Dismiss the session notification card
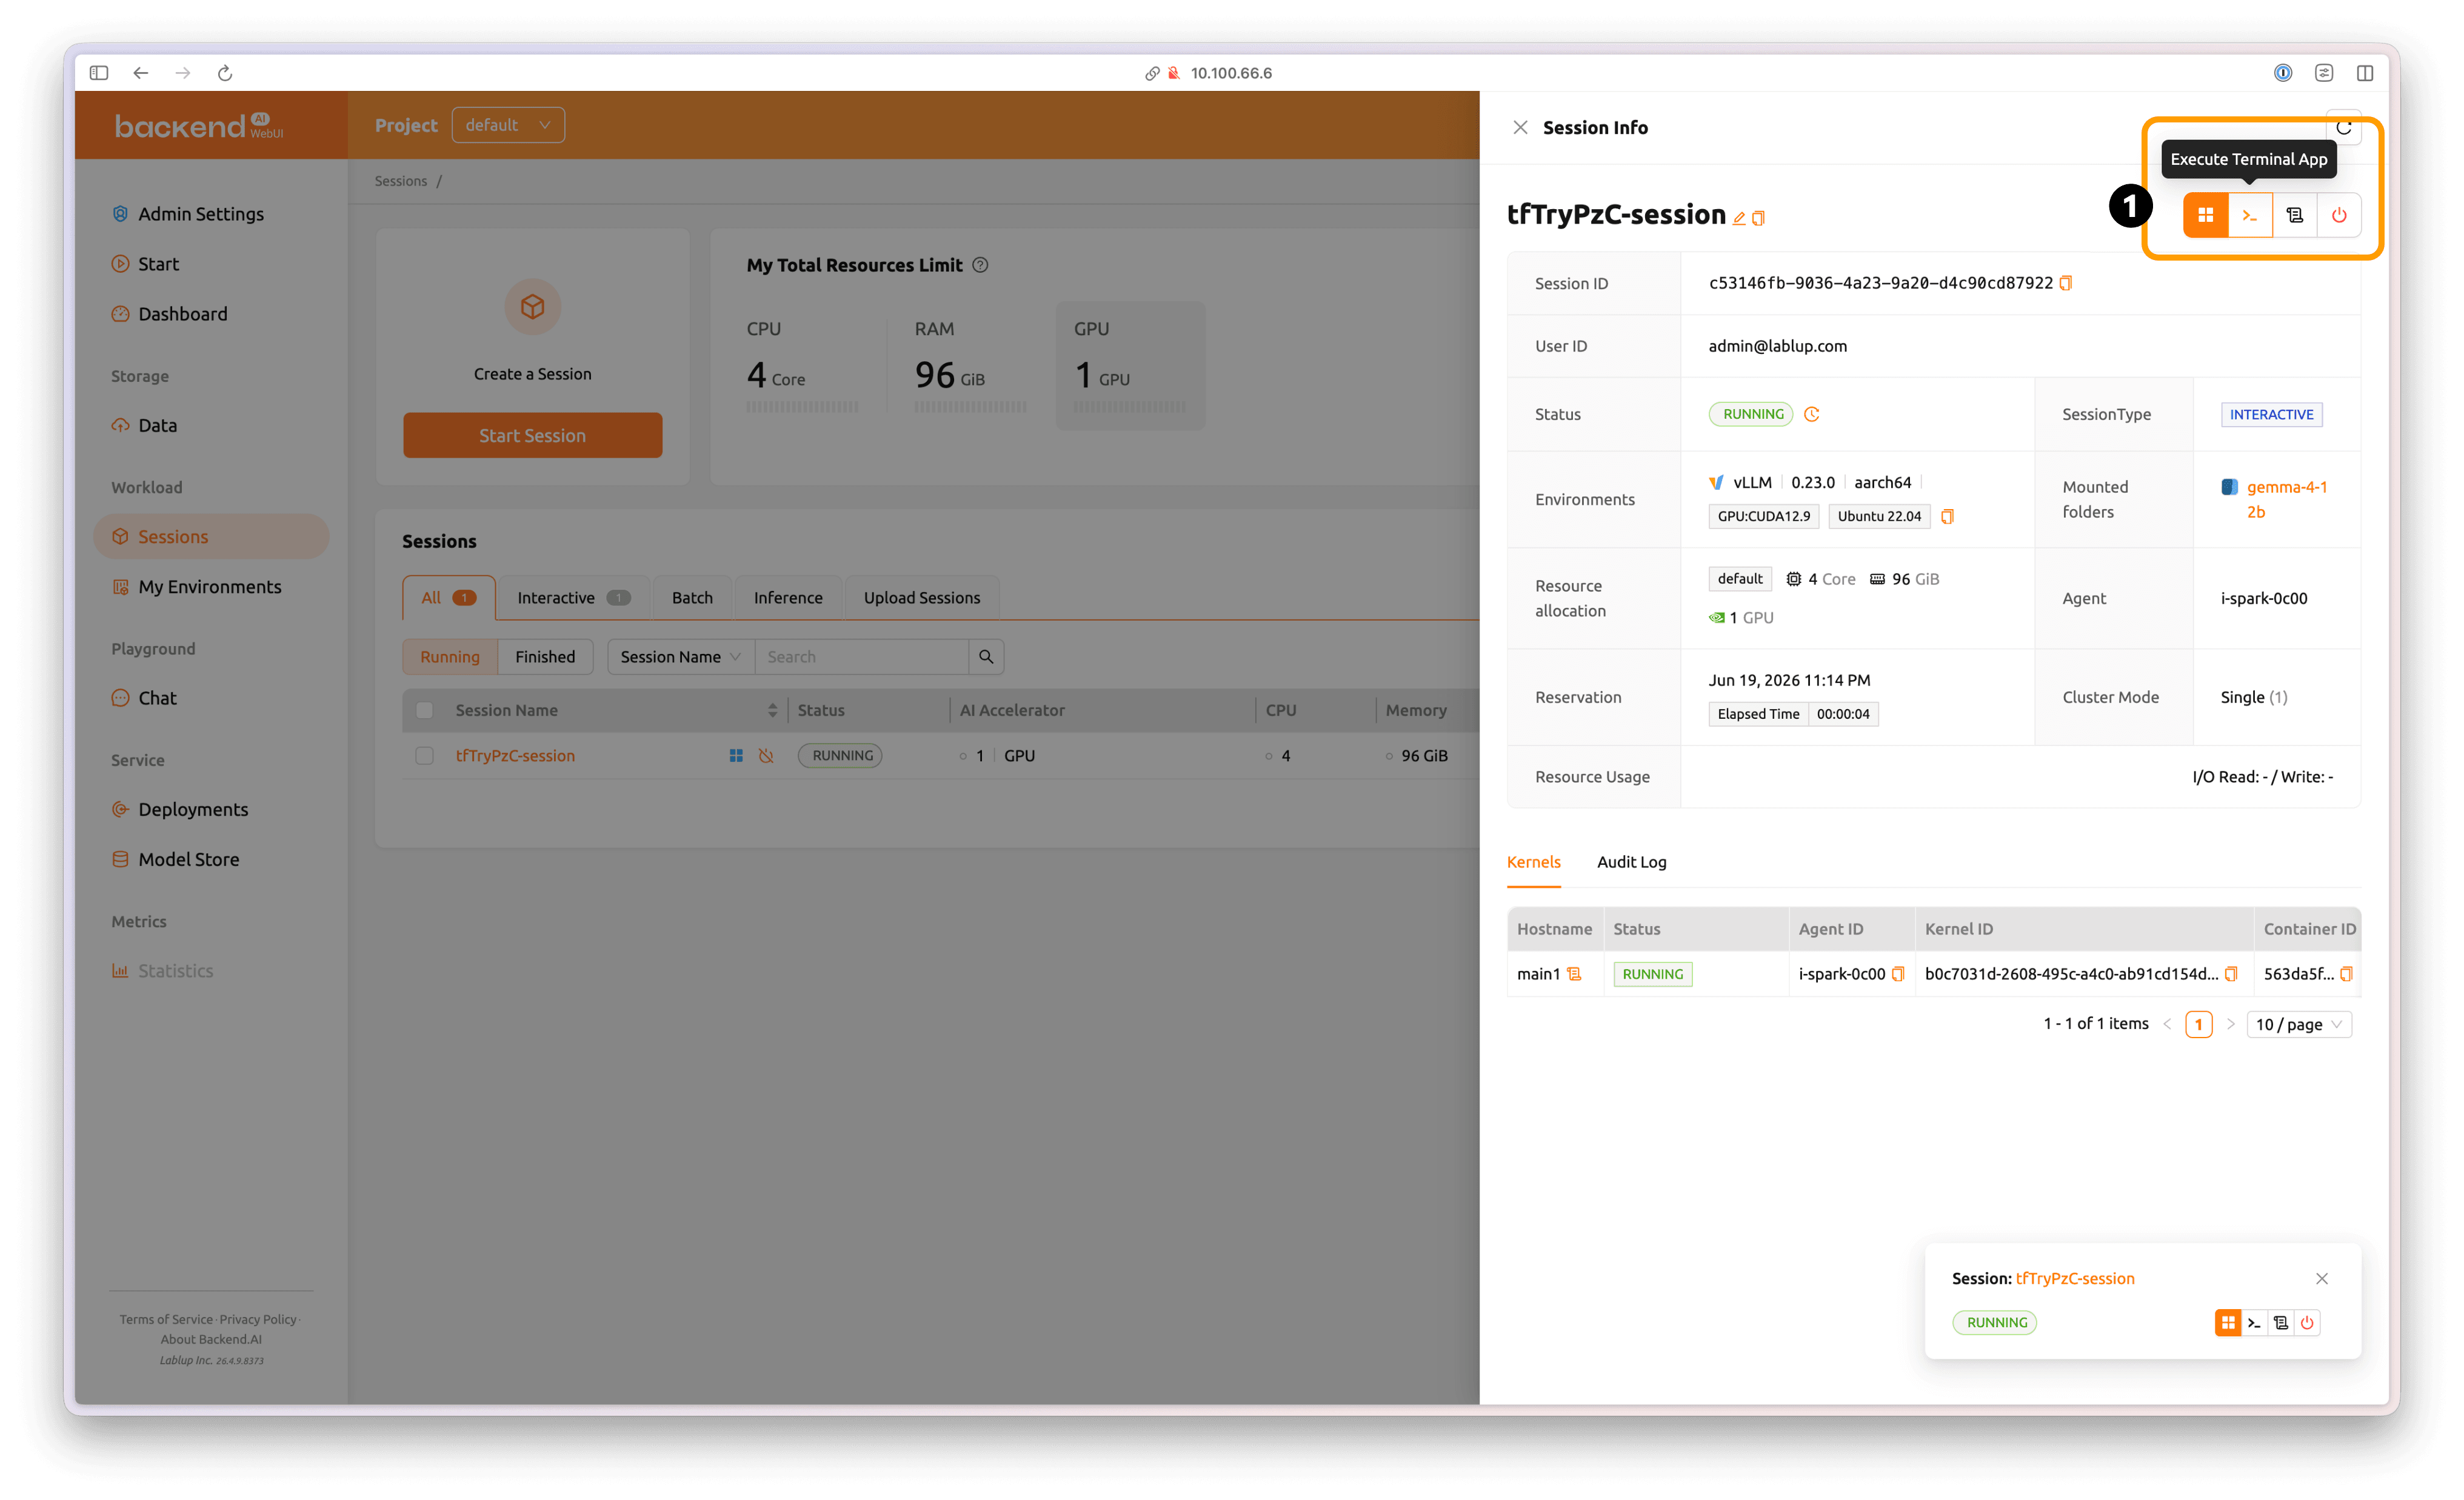The image size is (2464, 1500). (2322, 1279)
